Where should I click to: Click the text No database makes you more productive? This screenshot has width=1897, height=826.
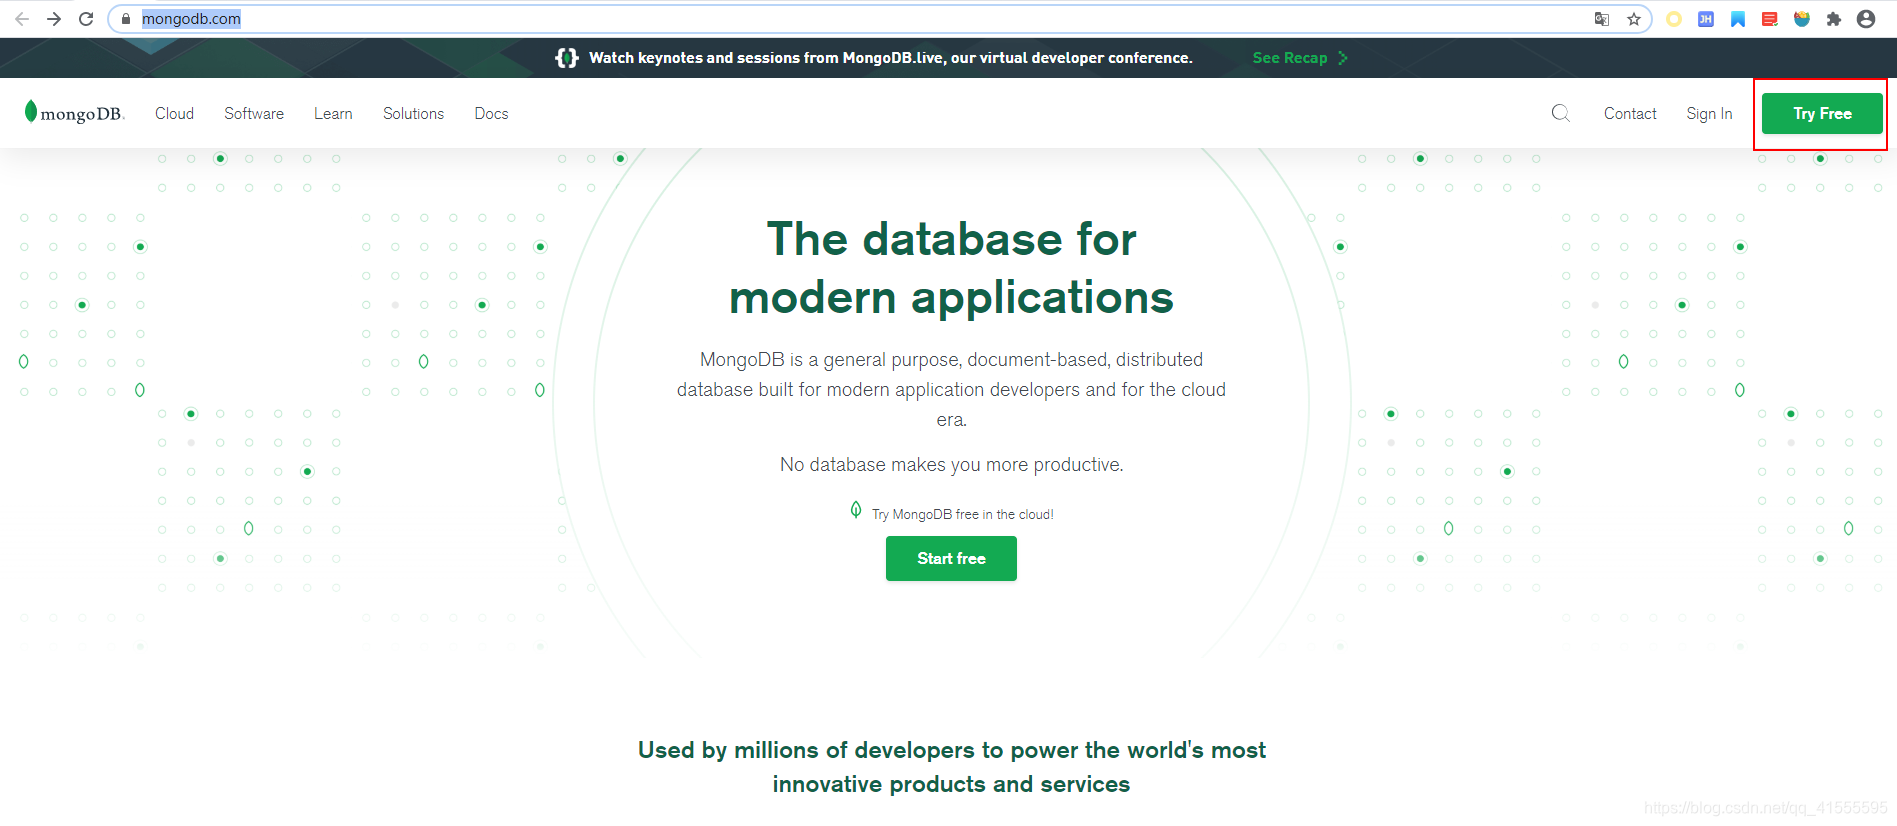click(x=951, y=465)
